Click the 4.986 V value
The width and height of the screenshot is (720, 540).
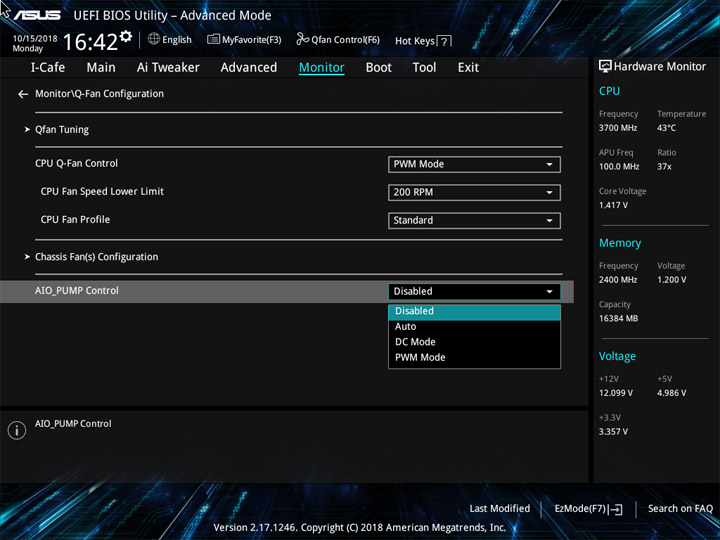671,393
